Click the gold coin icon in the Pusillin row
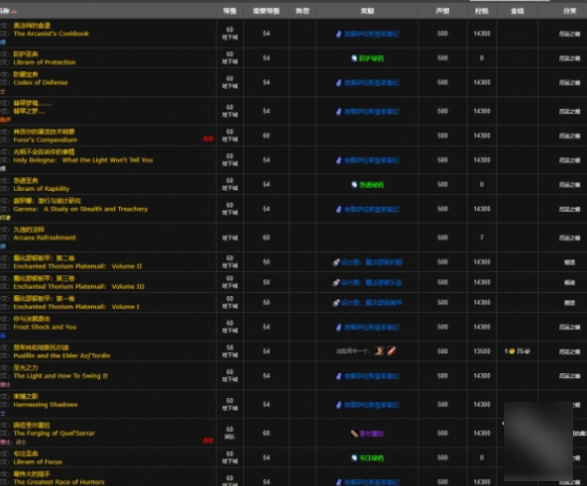This screenshot has height=486, width=587. pyautogui.click(x=512, y=352)
